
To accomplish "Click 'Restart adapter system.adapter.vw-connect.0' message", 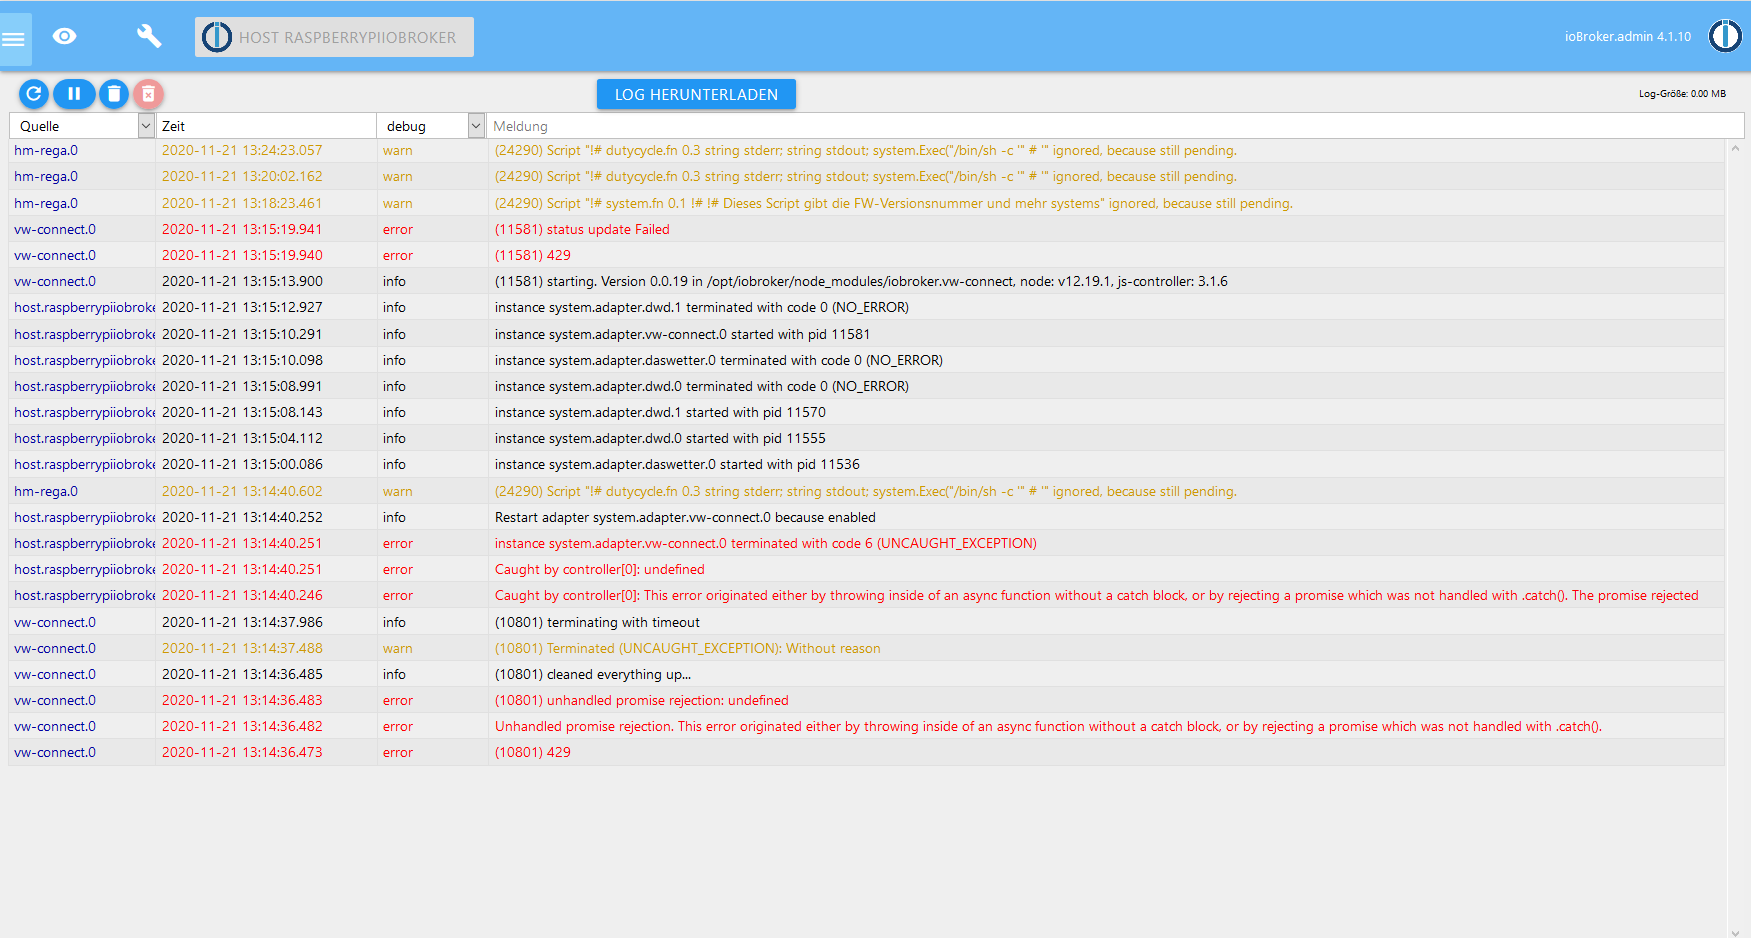I will coord(685,517).
